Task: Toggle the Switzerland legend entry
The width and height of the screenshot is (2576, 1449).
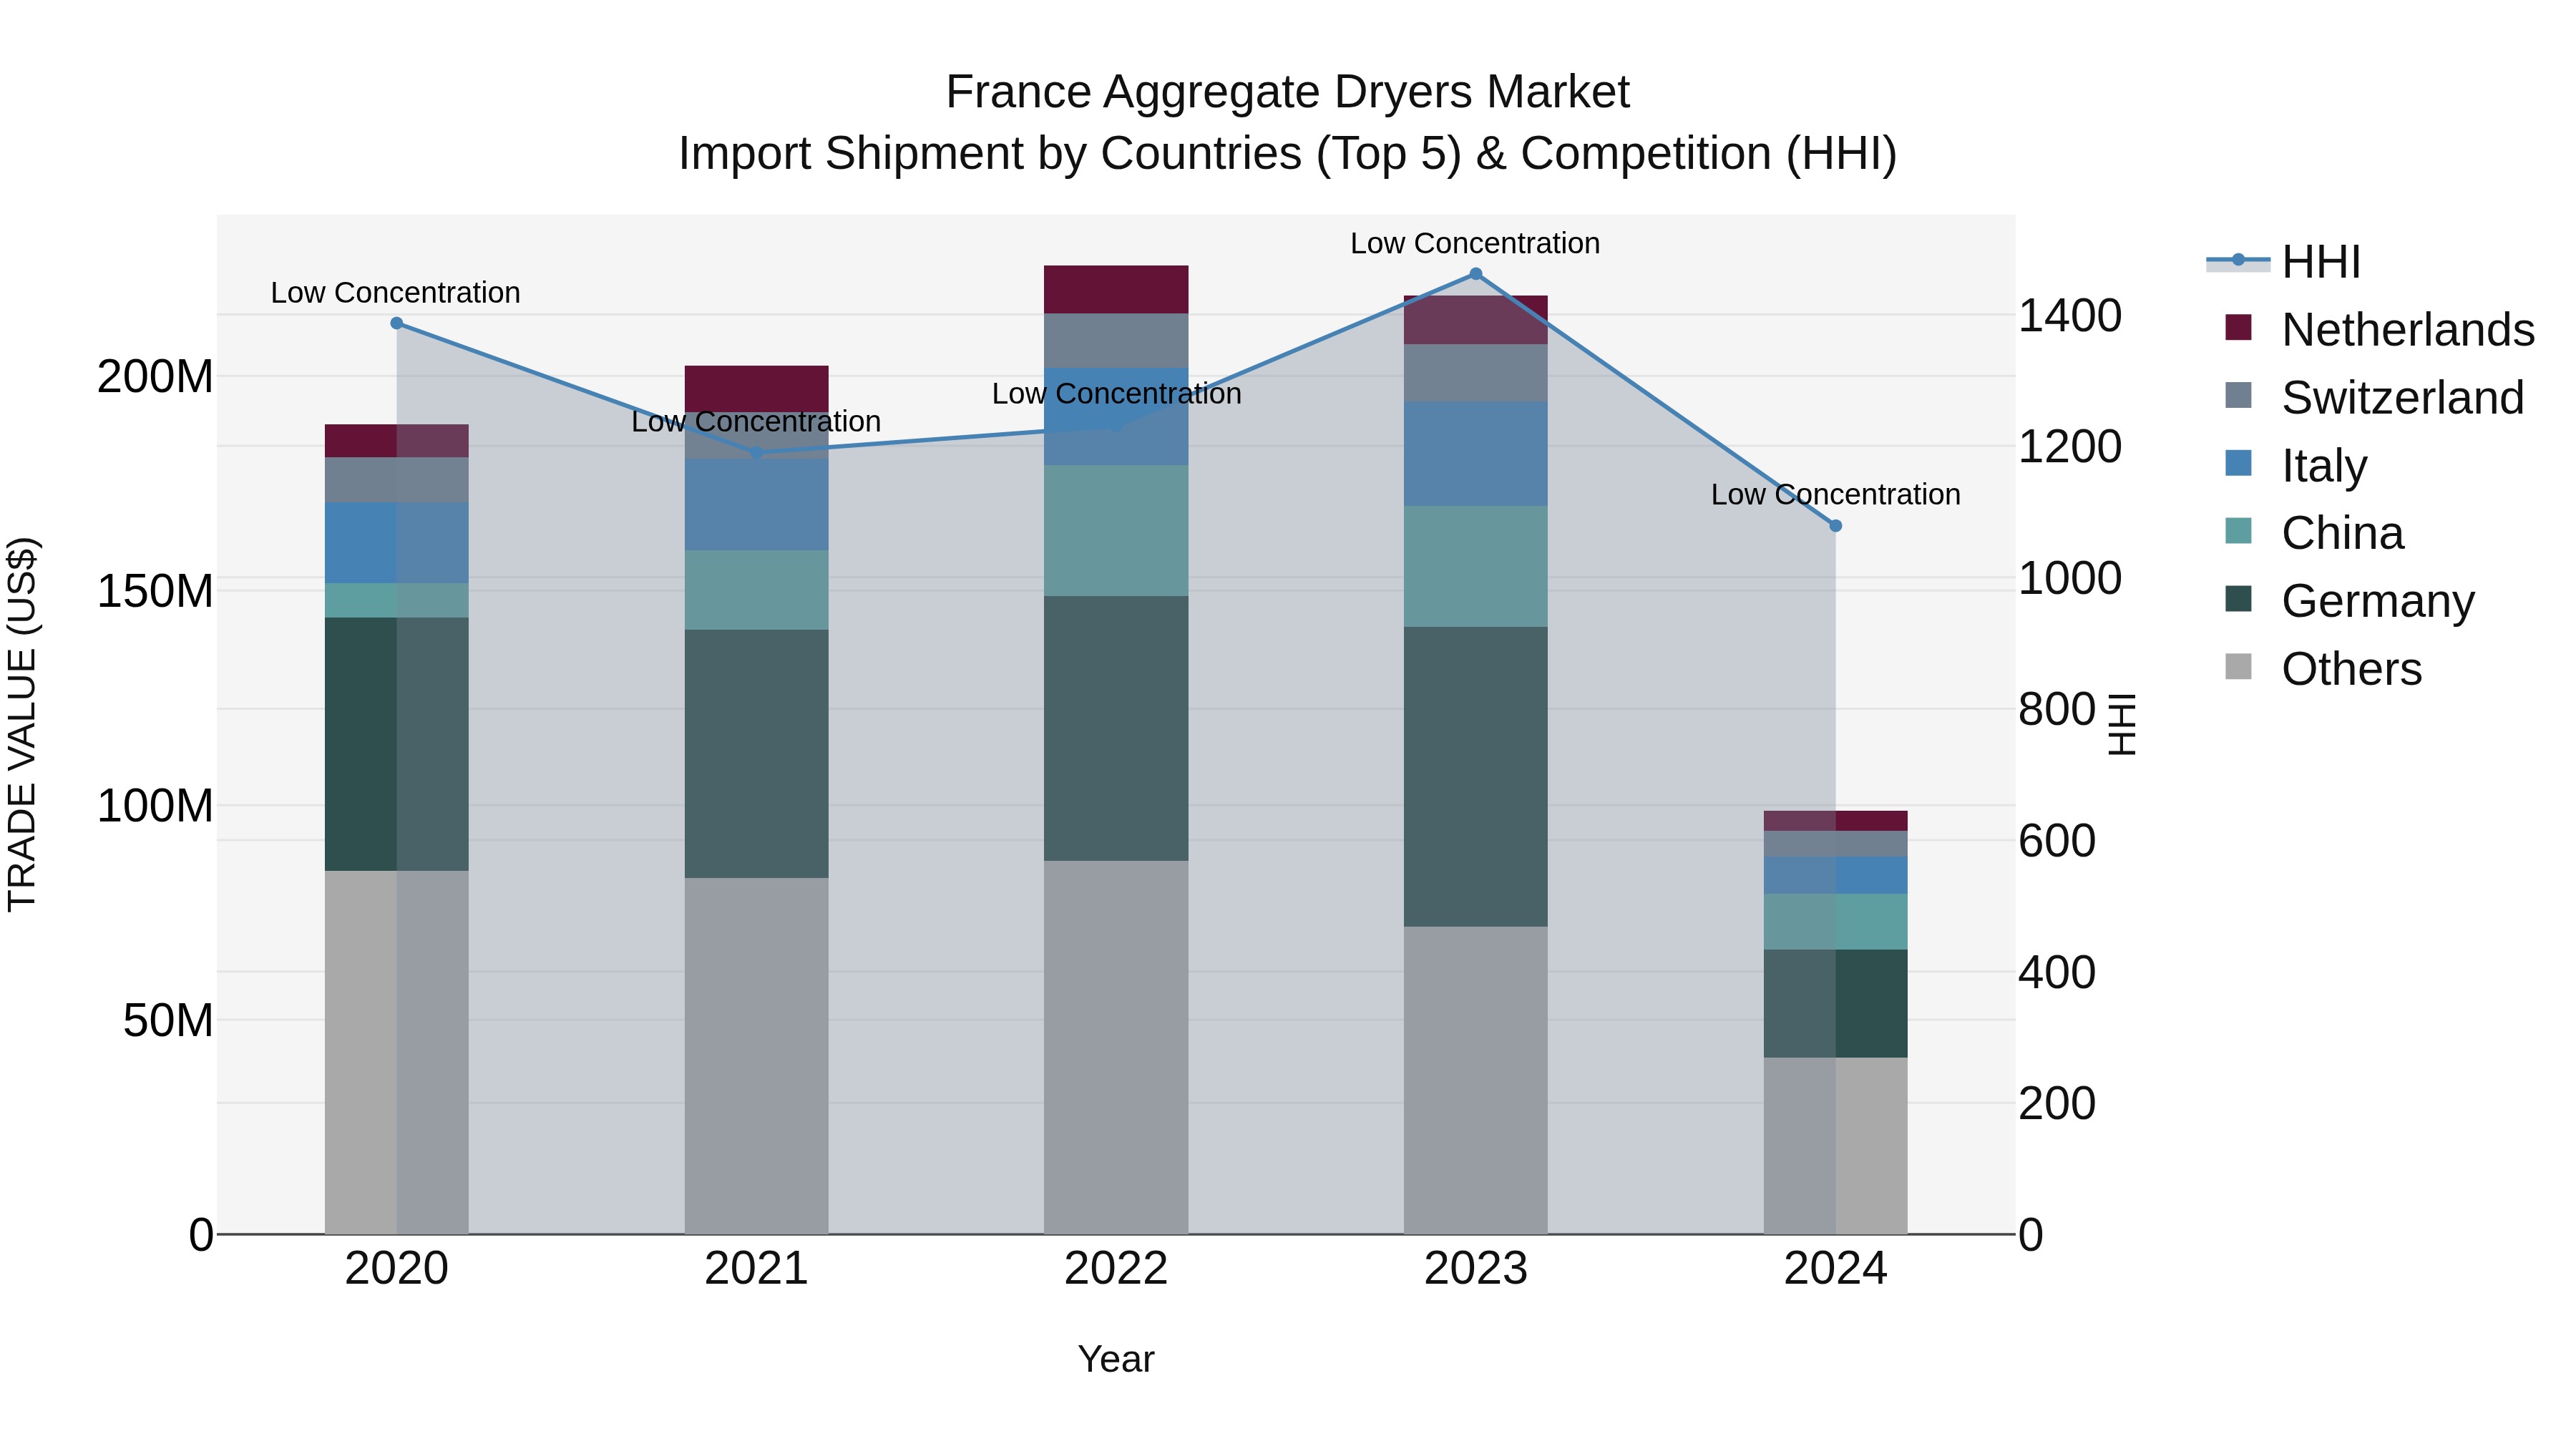Action: [x=2374, y=398]
